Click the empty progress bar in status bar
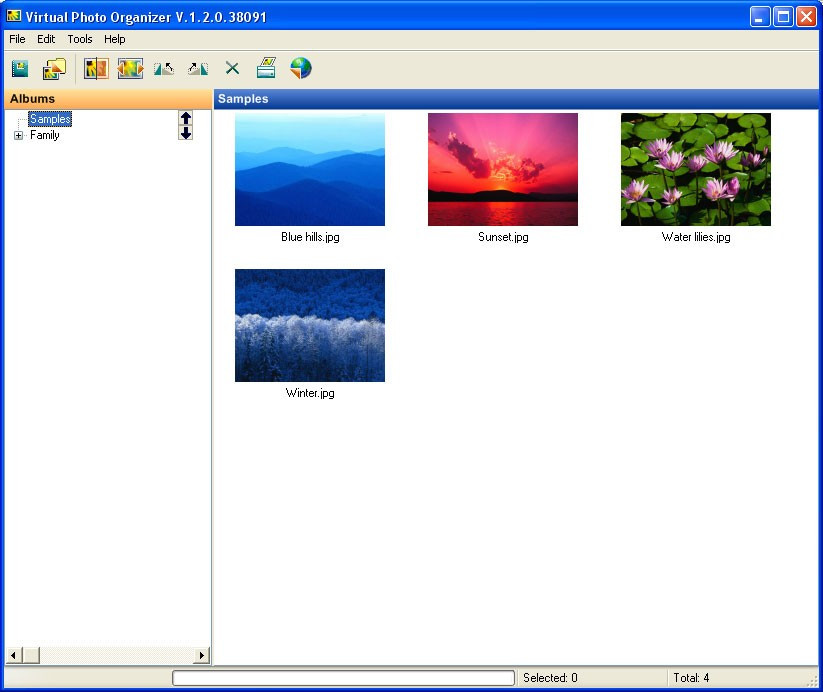823x692 pixels. pyautogui.click(x=343, y=678)
